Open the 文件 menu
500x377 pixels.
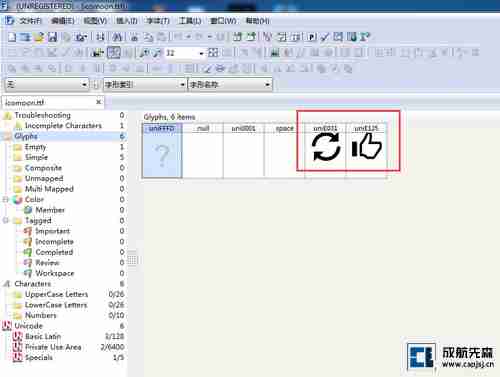pyautogui.click(x=30, y=21)
